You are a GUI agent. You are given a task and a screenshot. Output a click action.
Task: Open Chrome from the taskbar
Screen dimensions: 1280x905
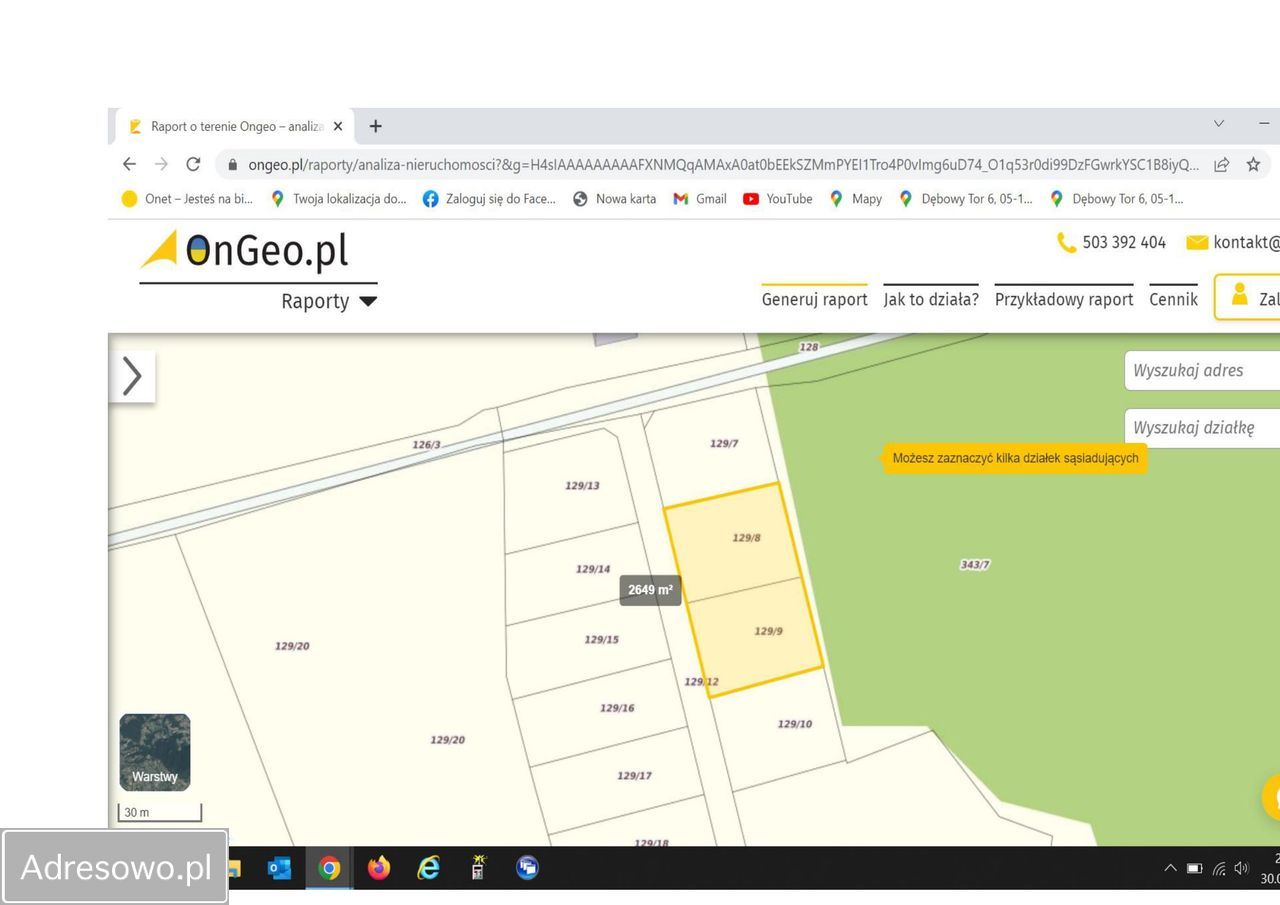coord(329,868)
